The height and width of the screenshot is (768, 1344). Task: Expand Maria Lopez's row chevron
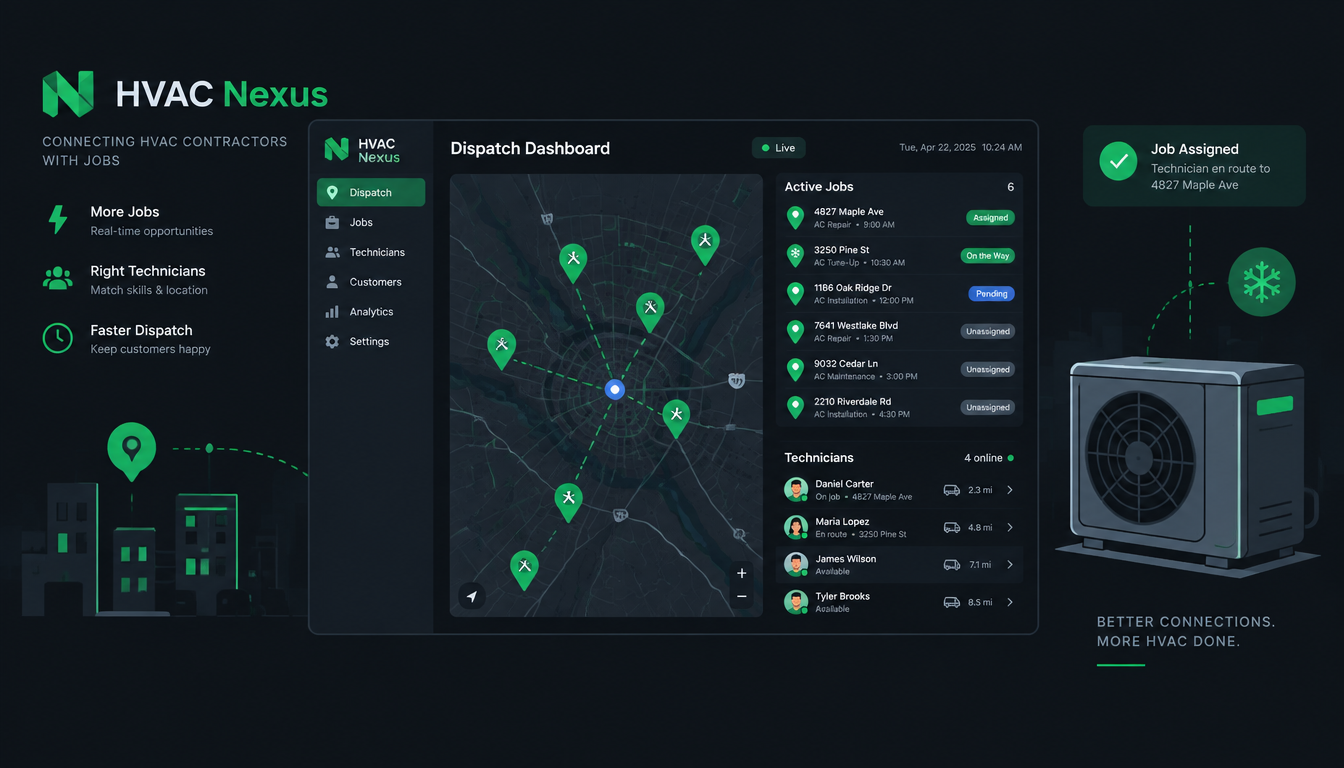(1010, 527)
